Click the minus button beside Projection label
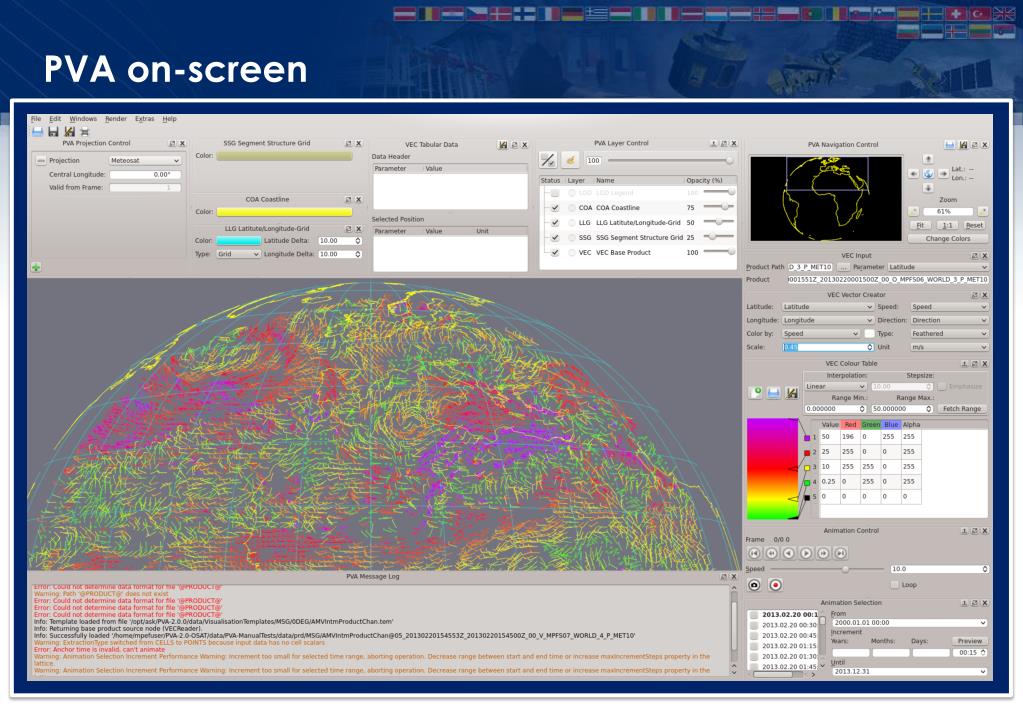This screenshot has width=1023, height=708. pyautogui.click(x=40, y=160)
